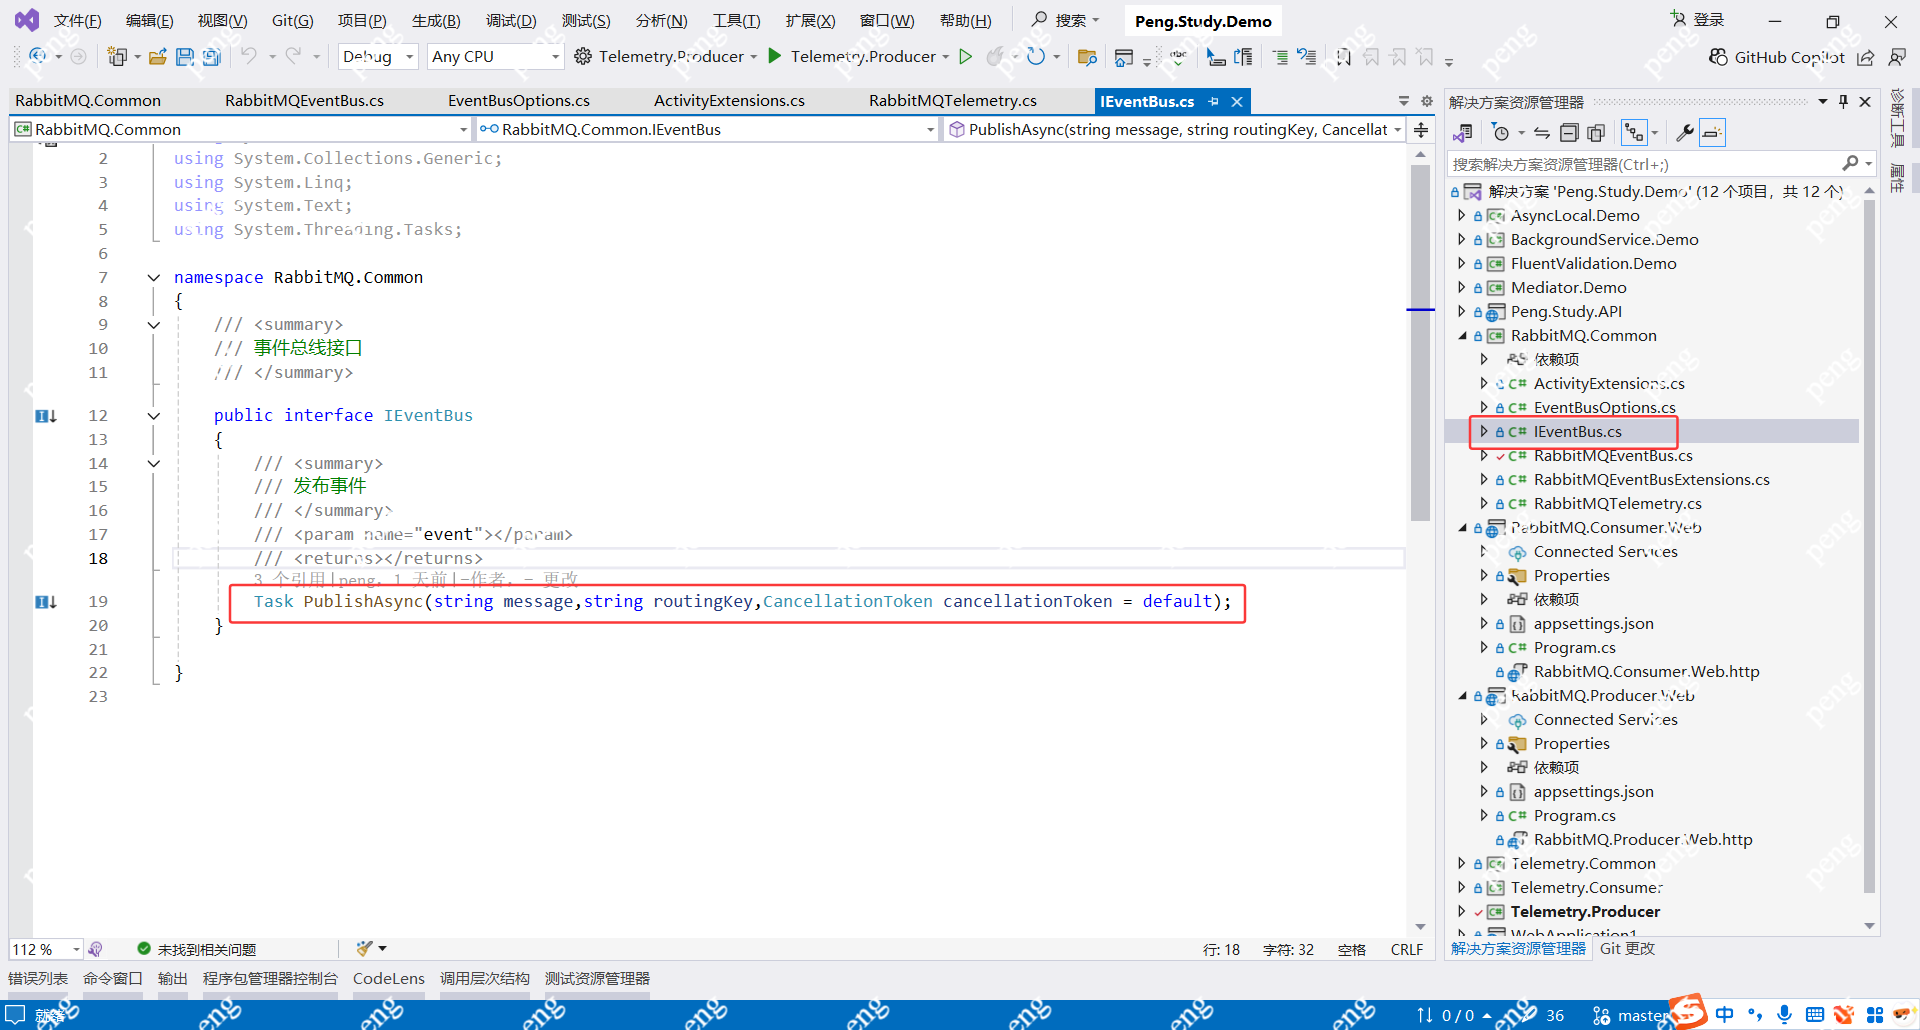Viewport: 1920px width, 1030px height.
Task: Click the Undo arrow icon
Action: 249,57
